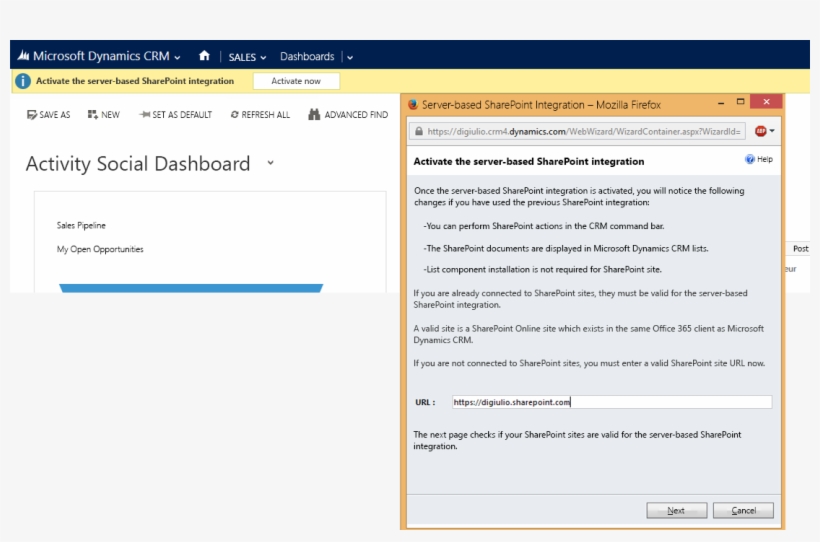Image resolution: width=820 pixels, height=542 pixels.
Task: Click the Cancel button in the wizard
Action: coord(743,510)
